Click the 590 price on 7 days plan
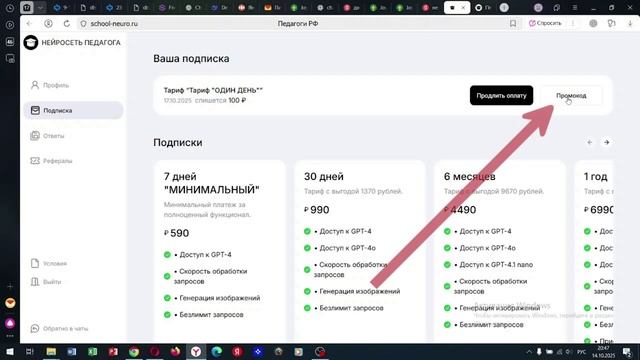 point(177,233)
